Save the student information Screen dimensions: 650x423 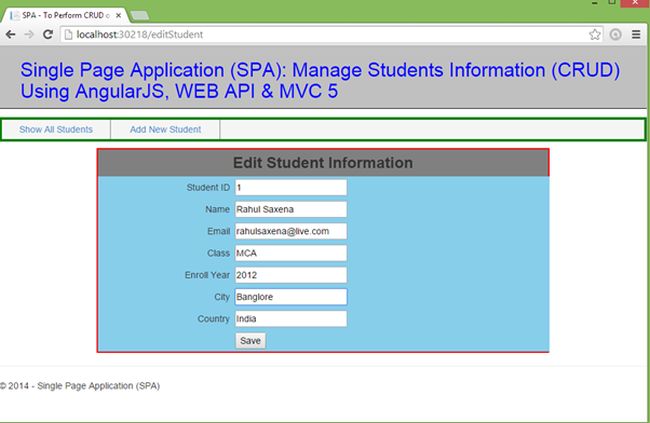pos(250,341)
